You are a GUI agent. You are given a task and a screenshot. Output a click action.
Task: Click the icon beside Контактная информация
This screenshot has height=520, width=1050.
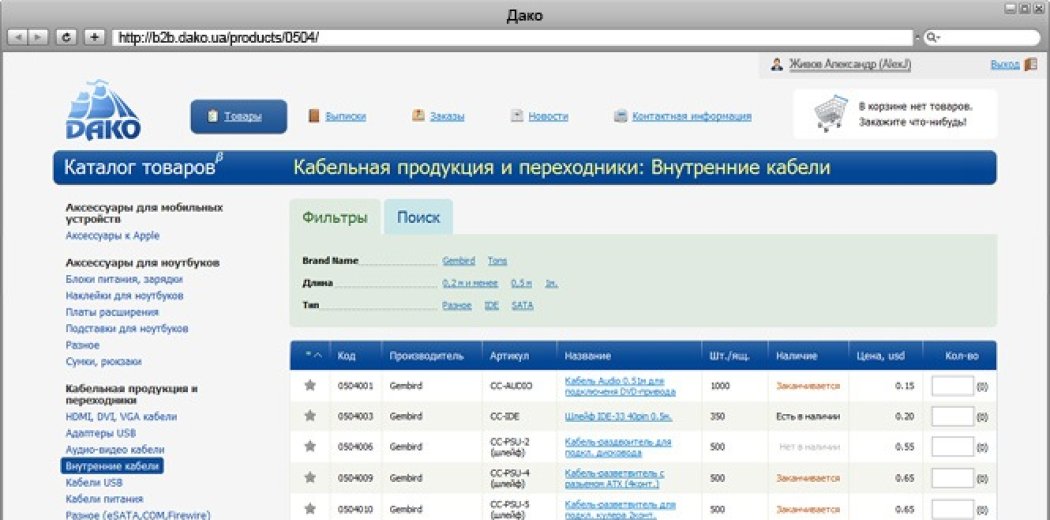tap(620, 116)
